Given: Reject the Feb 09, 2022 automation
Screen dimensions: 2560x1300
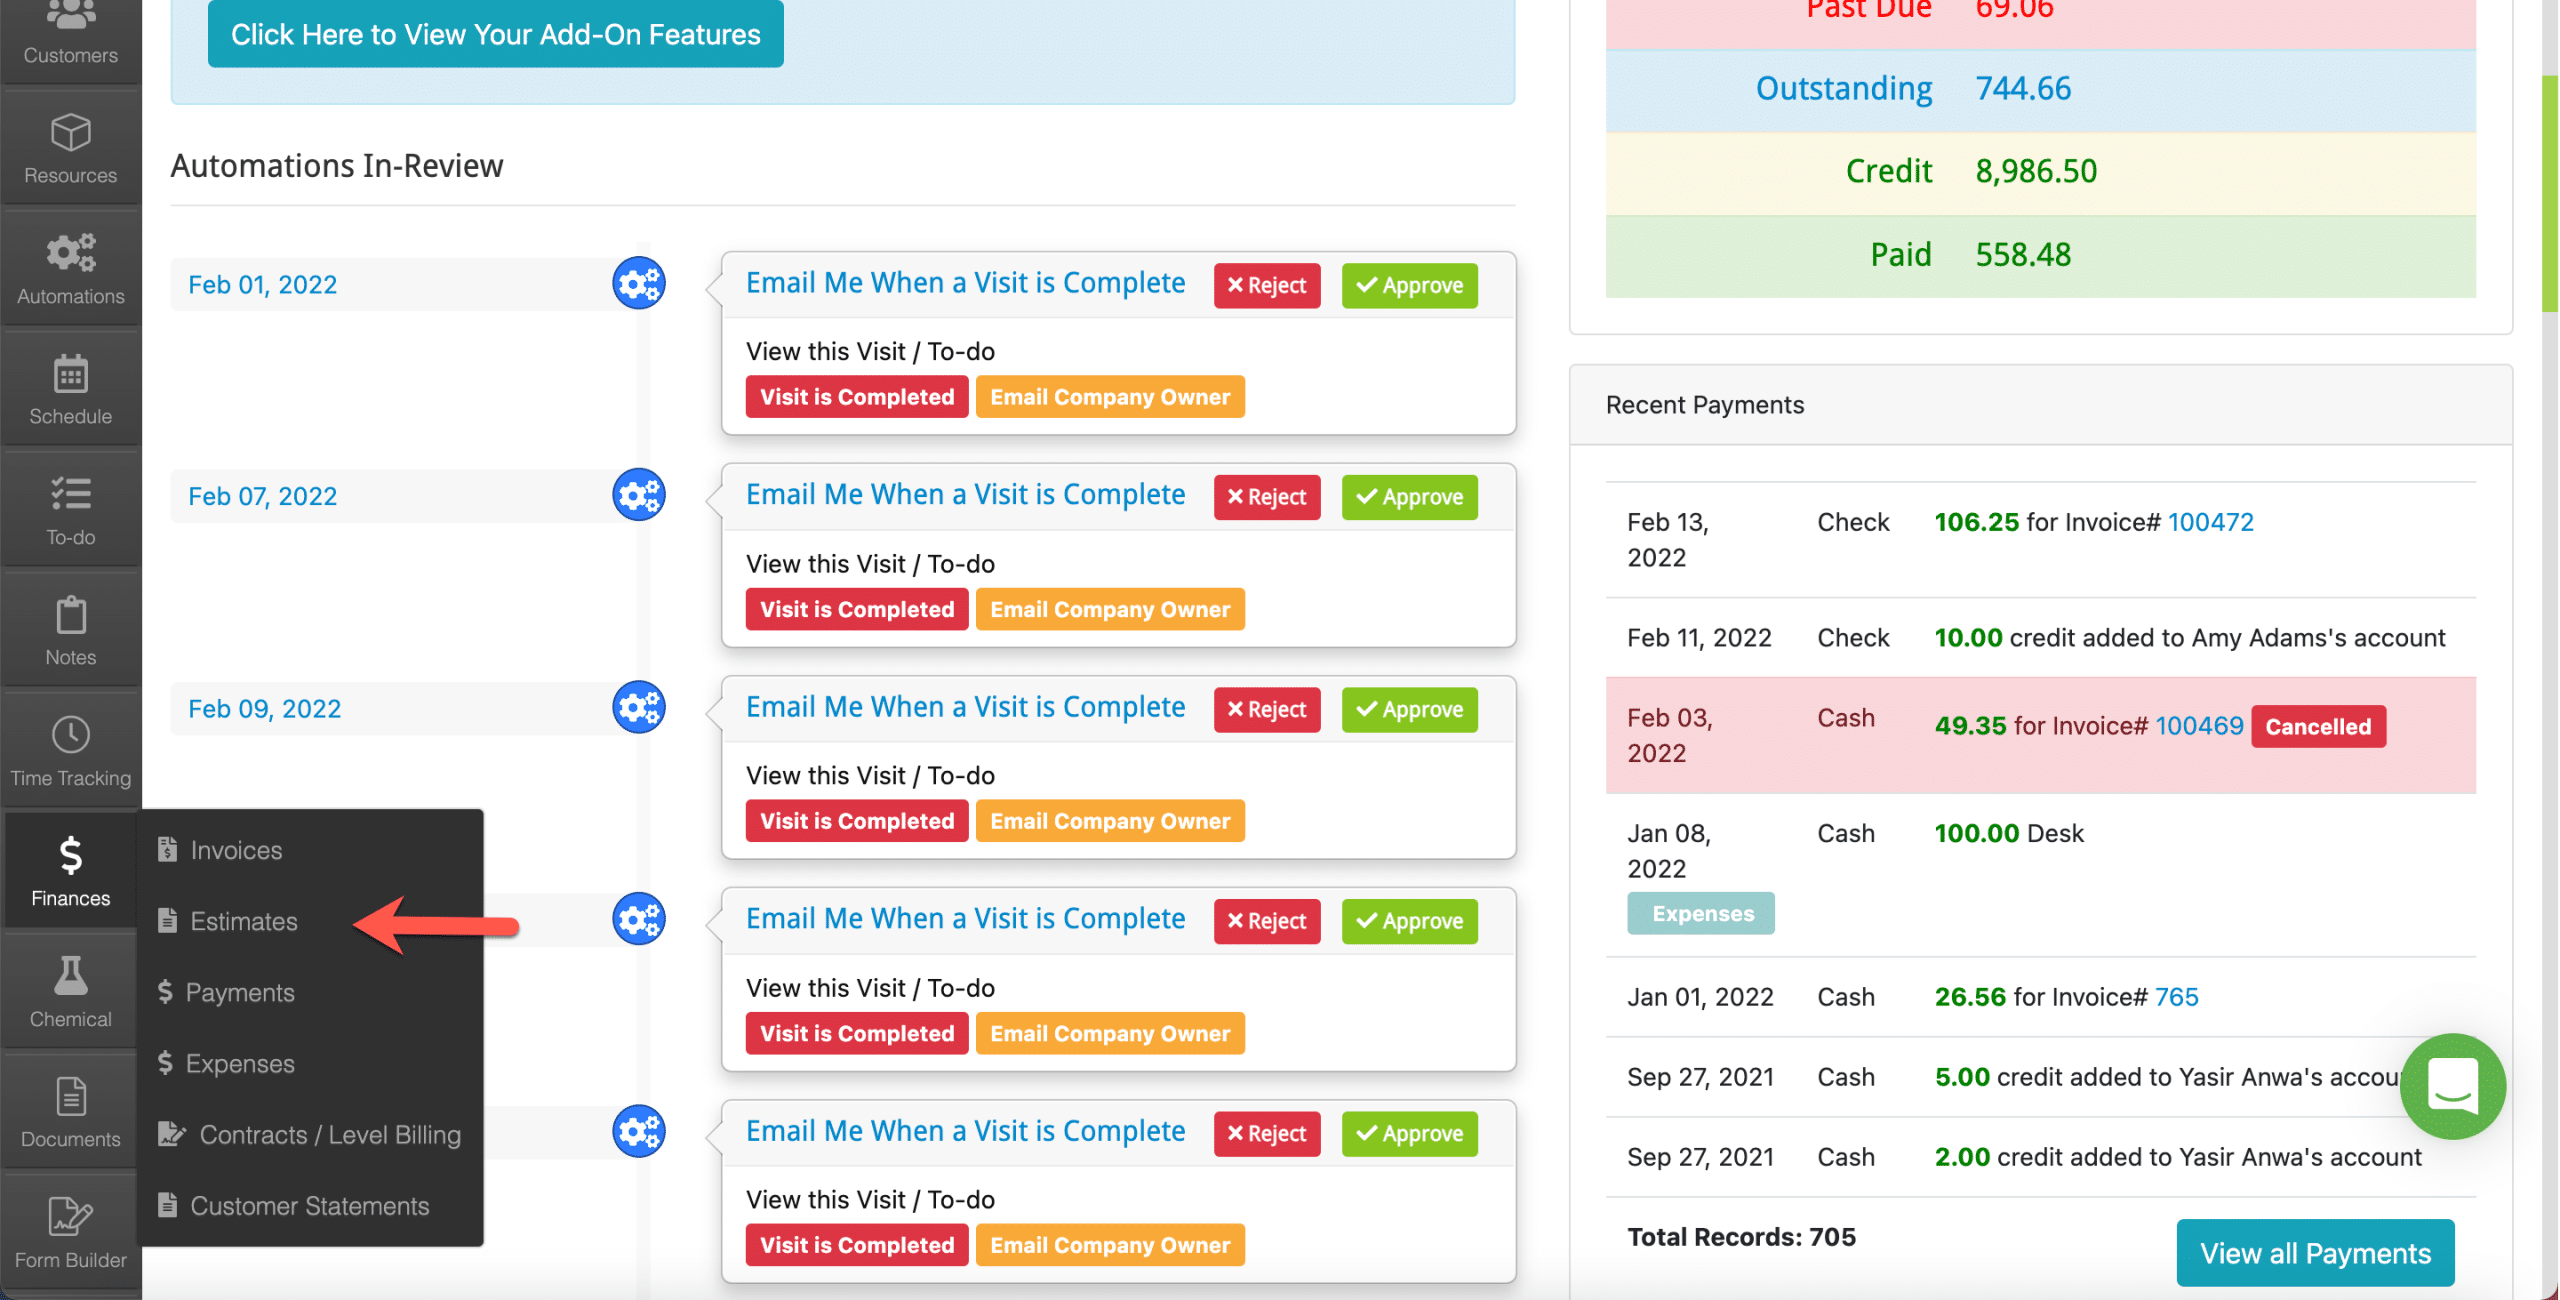Looking at the screenshot, I should click(1266, 709).
